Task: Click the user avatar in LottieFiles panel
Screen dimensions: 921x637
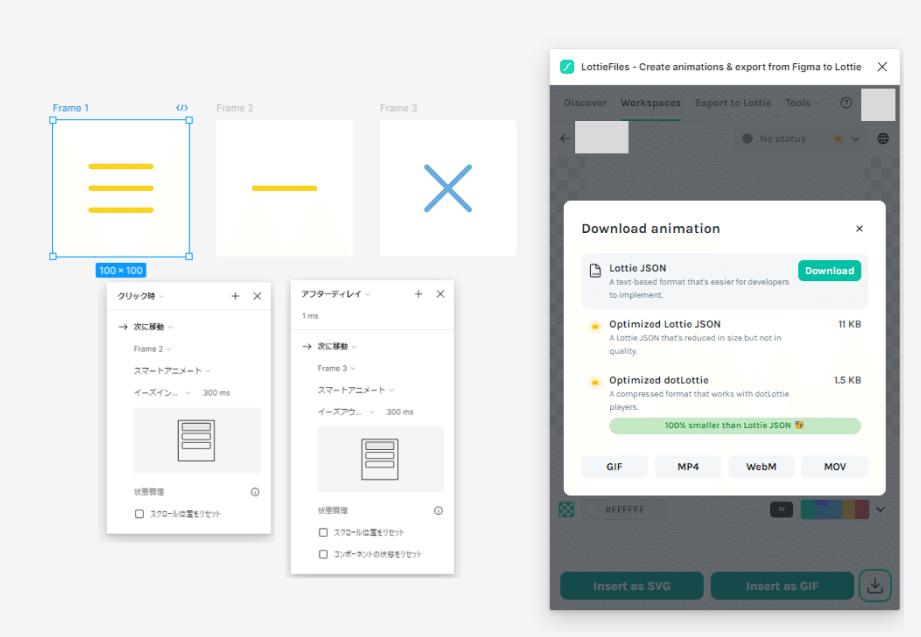Action: tap(878, 105)
